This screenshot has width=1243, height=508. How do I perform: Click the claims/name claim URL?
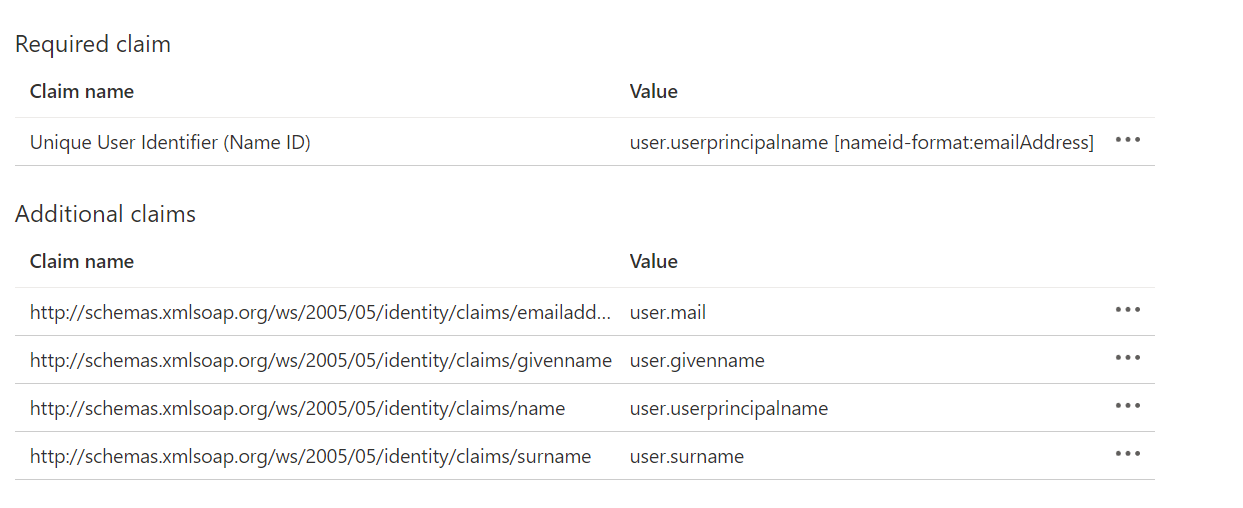[x=297, y=409]
